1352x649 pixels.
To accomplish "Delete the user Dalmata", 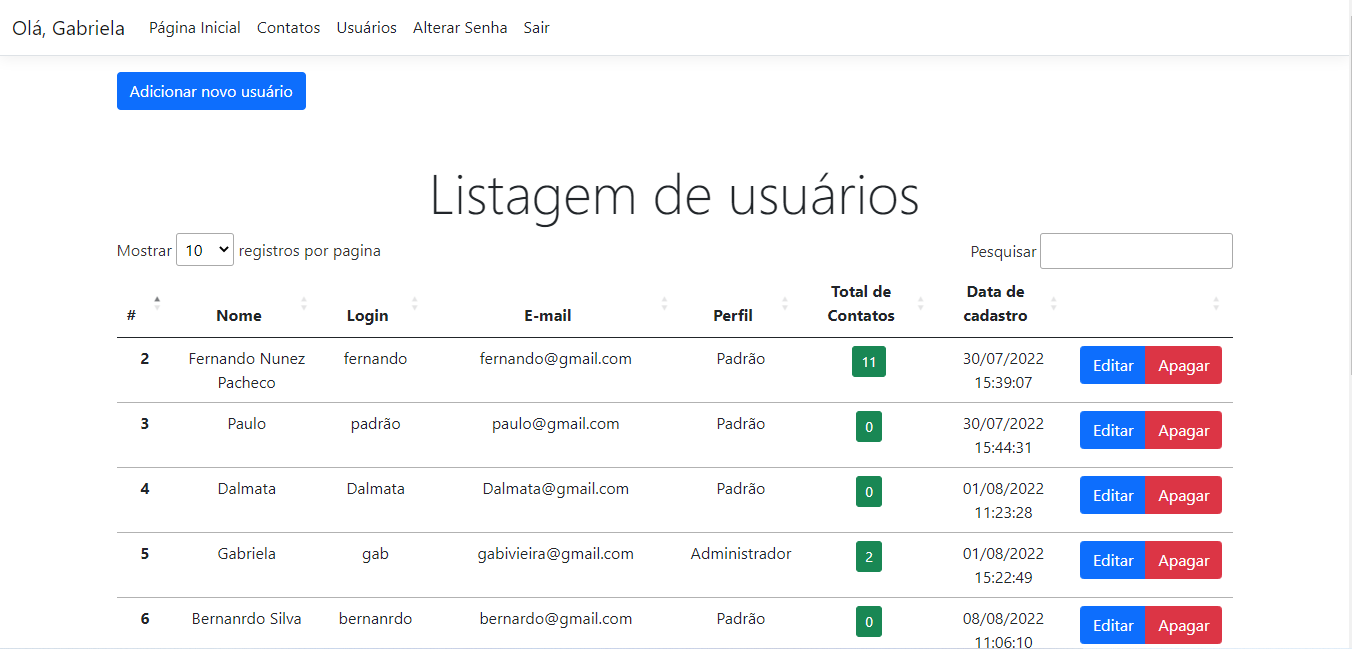I will point(1183,495).
